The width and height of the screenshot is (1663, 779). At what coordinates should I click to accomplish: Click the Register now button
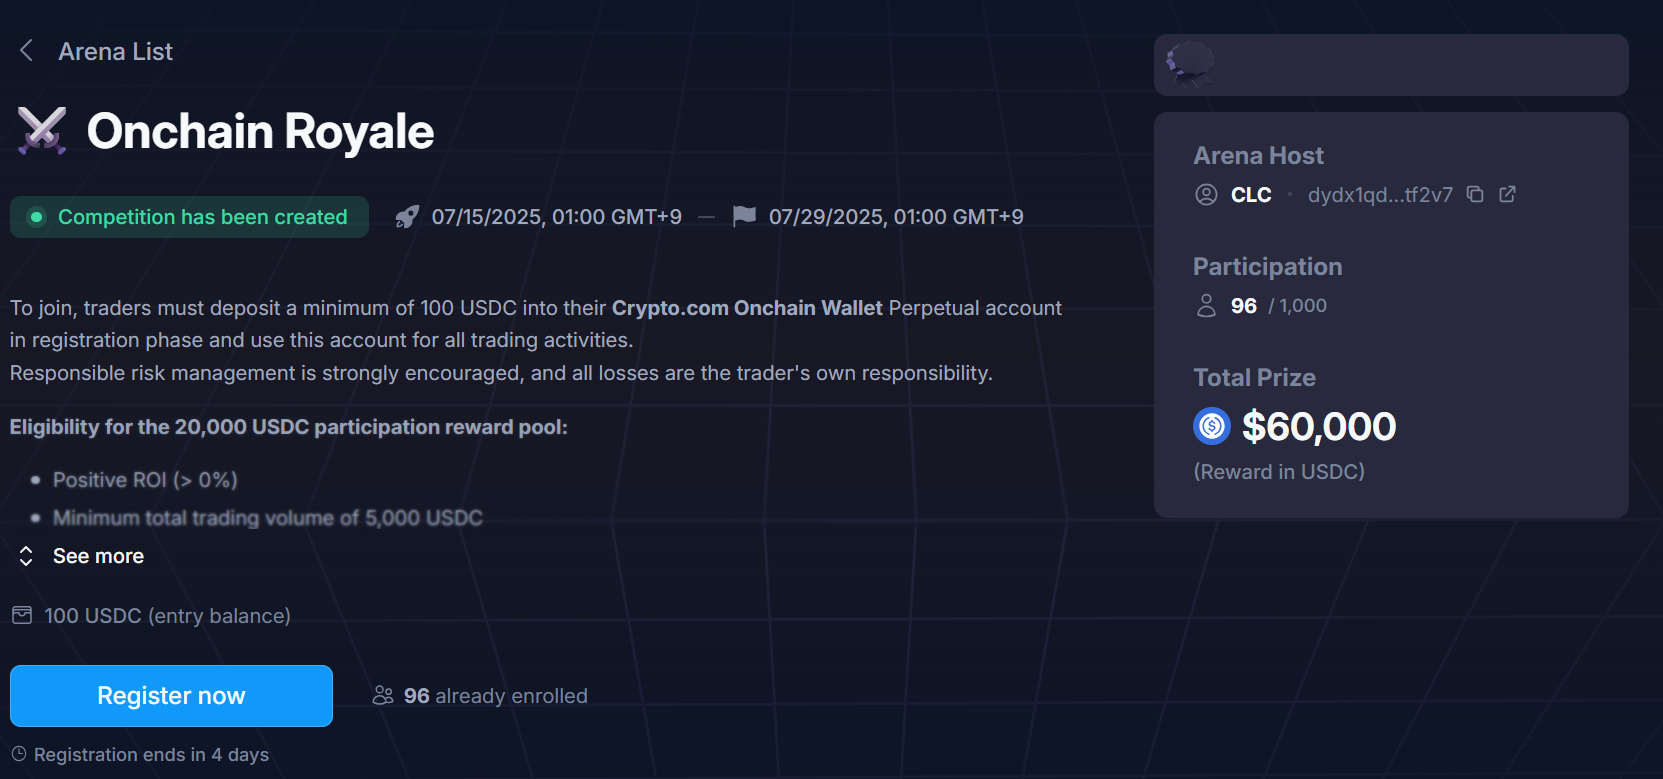point(171,696)
